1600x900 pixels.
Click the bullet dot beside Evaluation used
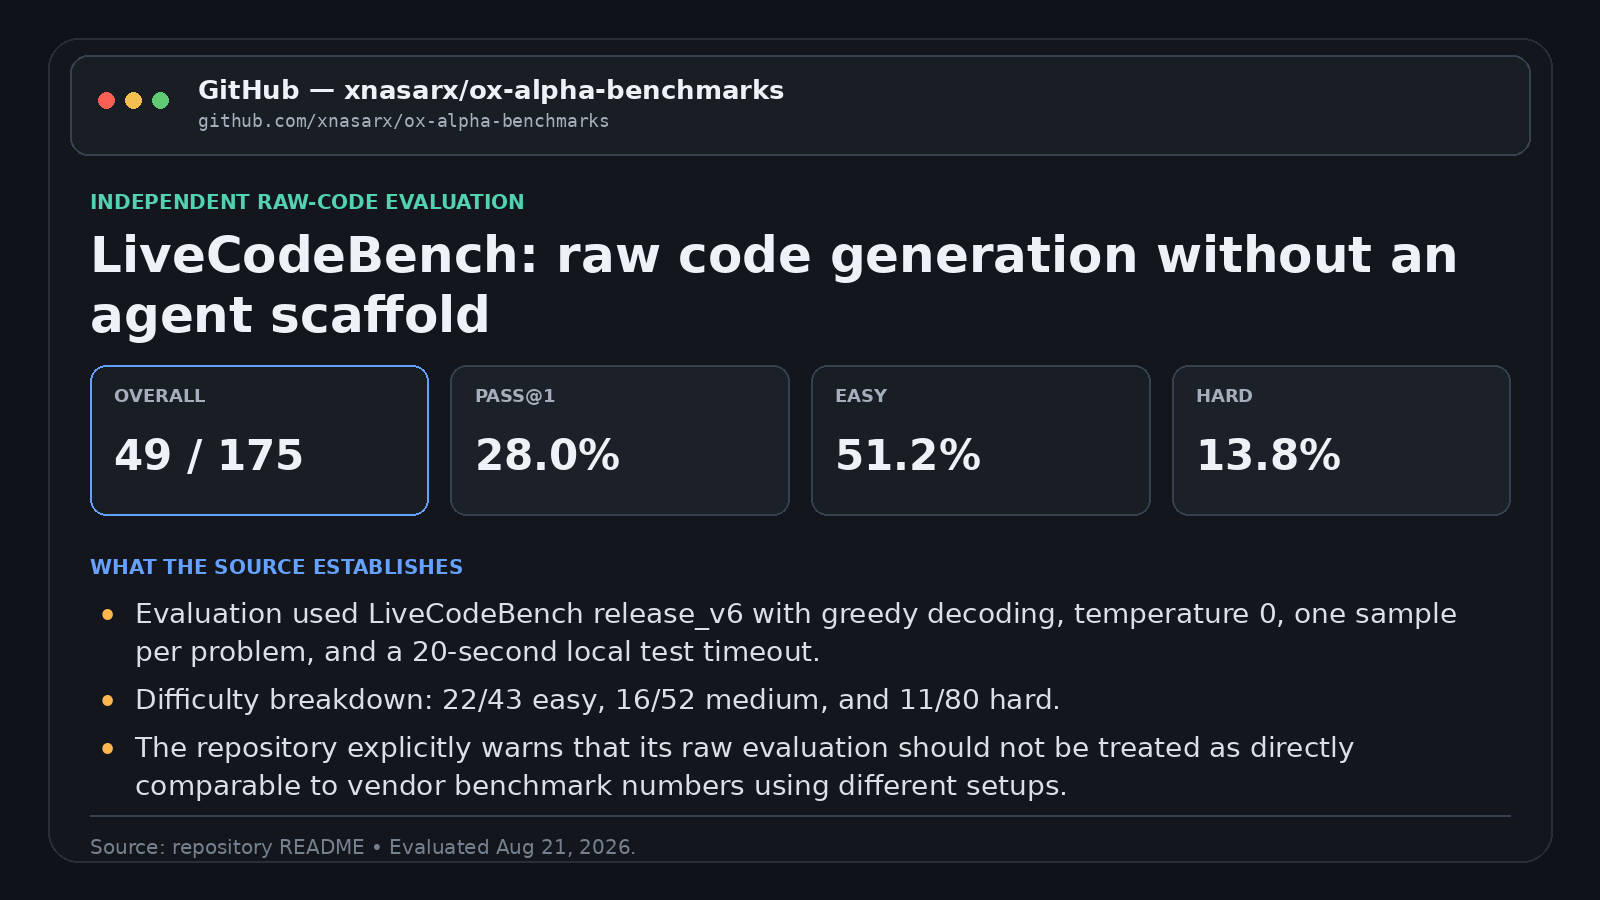(x=108, y=614)
